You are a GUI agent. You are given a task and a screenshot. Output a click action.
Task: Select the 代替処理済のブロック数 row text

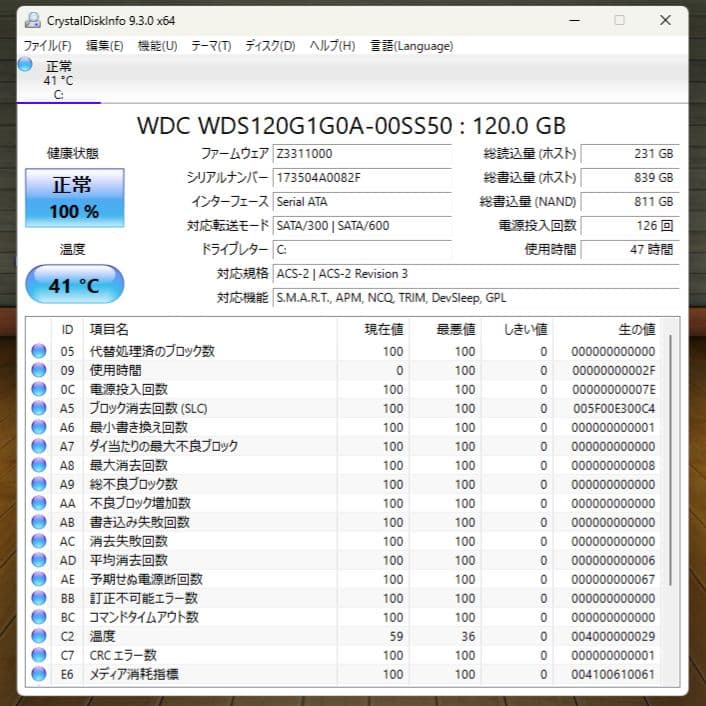[x=152, y=351]
